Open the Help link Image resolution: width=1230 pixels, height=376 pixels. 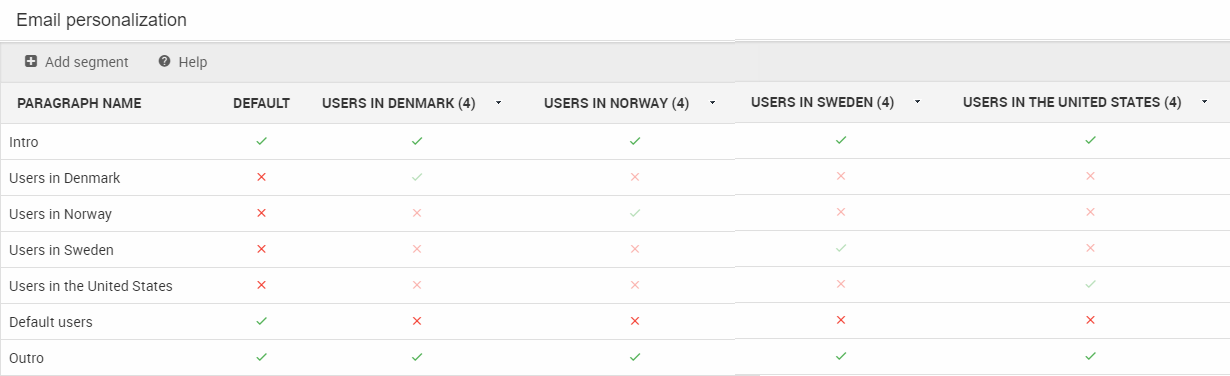point(193,62)
